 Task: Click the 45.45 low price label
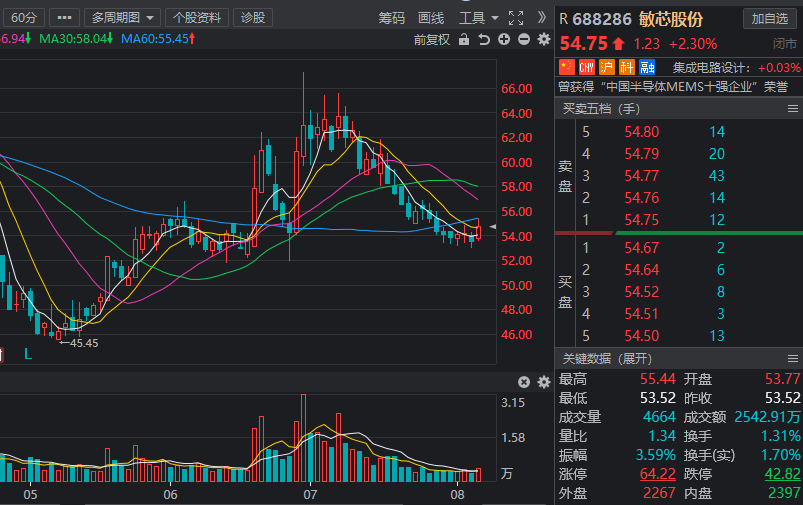point(83,343)
